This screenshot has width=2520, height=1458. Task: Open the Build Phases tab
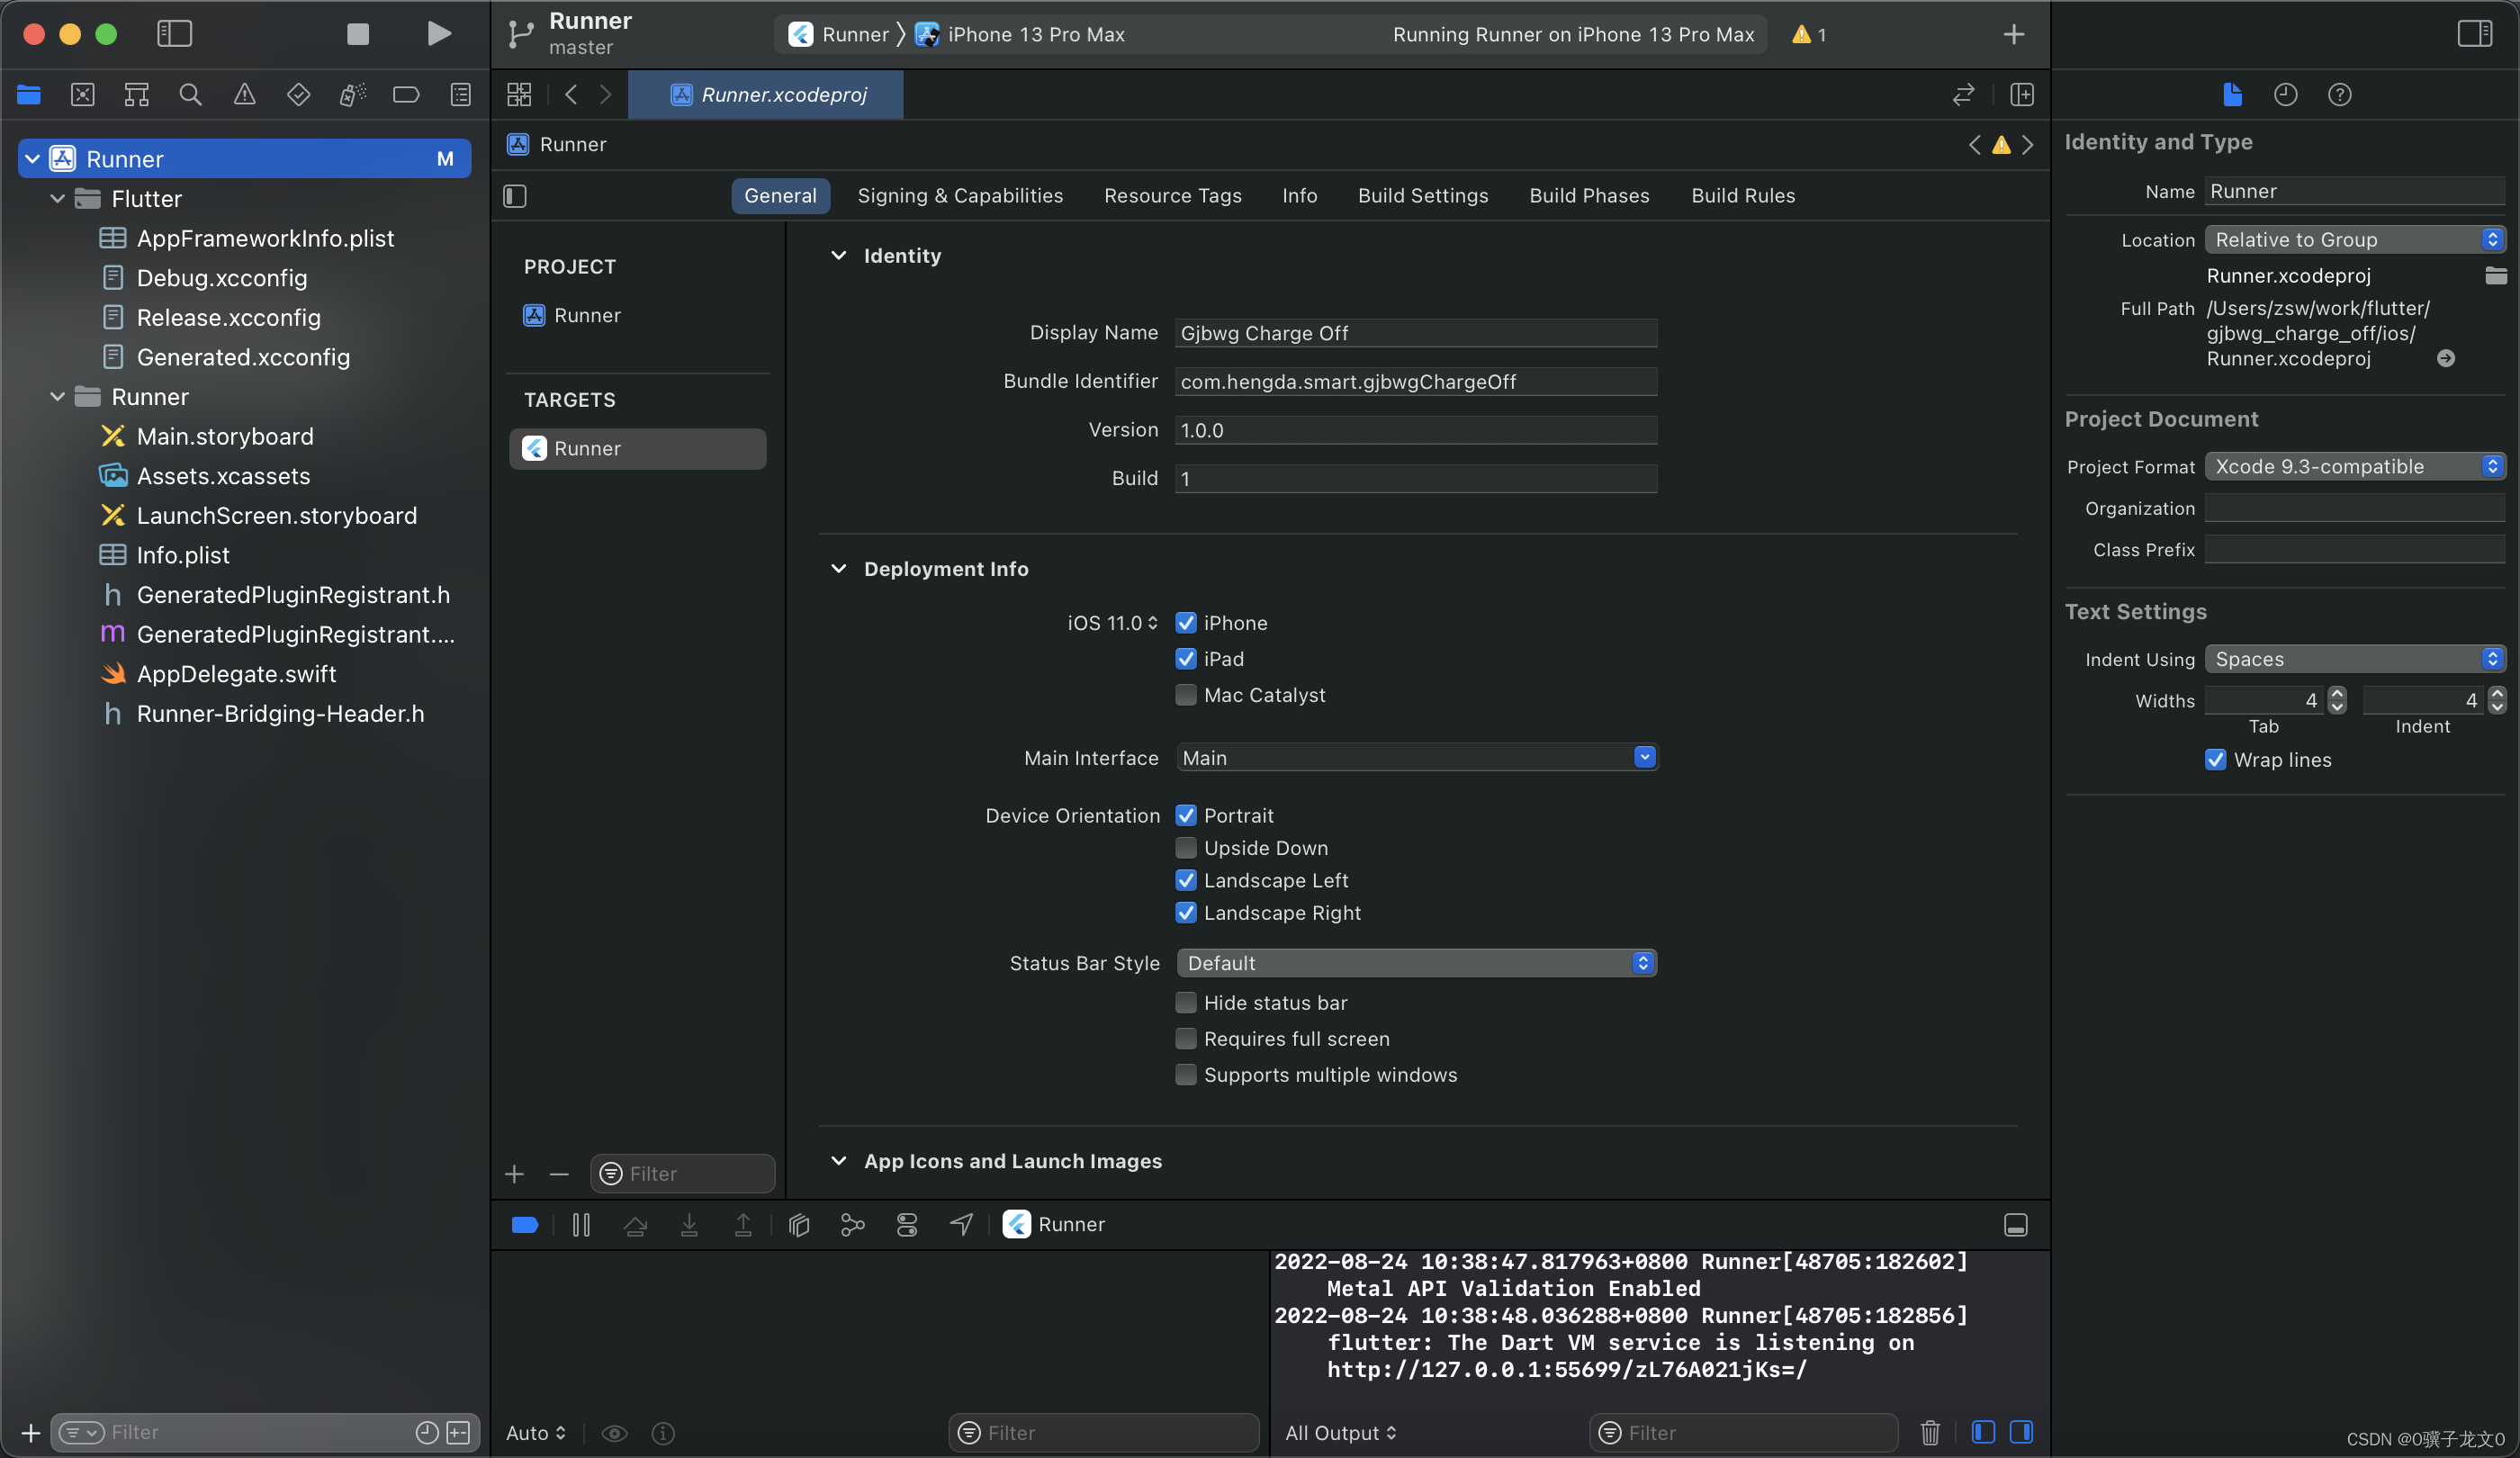[x=1589, y=196]
